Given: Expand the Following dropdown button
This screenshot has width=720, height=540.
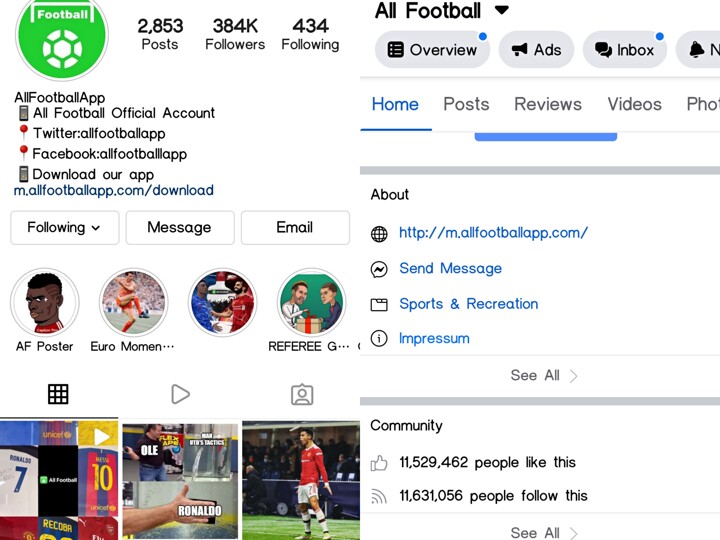Looking at the screenshot, I should pos(65,228).
